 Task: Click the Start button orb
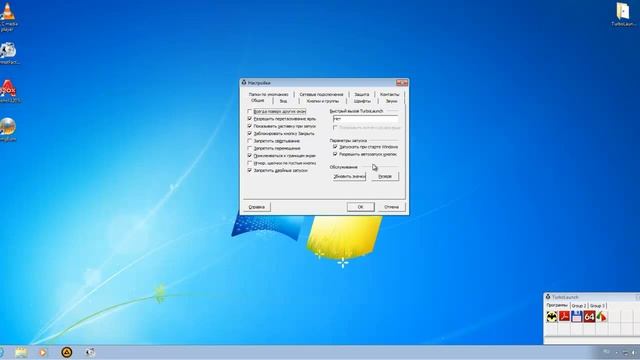[2, 352]
